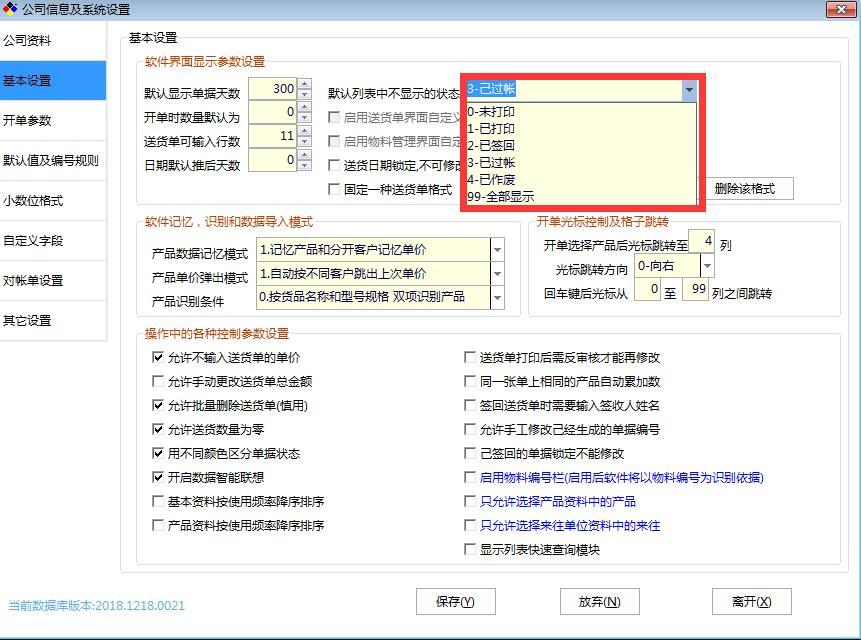Click the 光标跳转至 column field showing 4
Screen dimensions: 861x640
pos(701,241)
